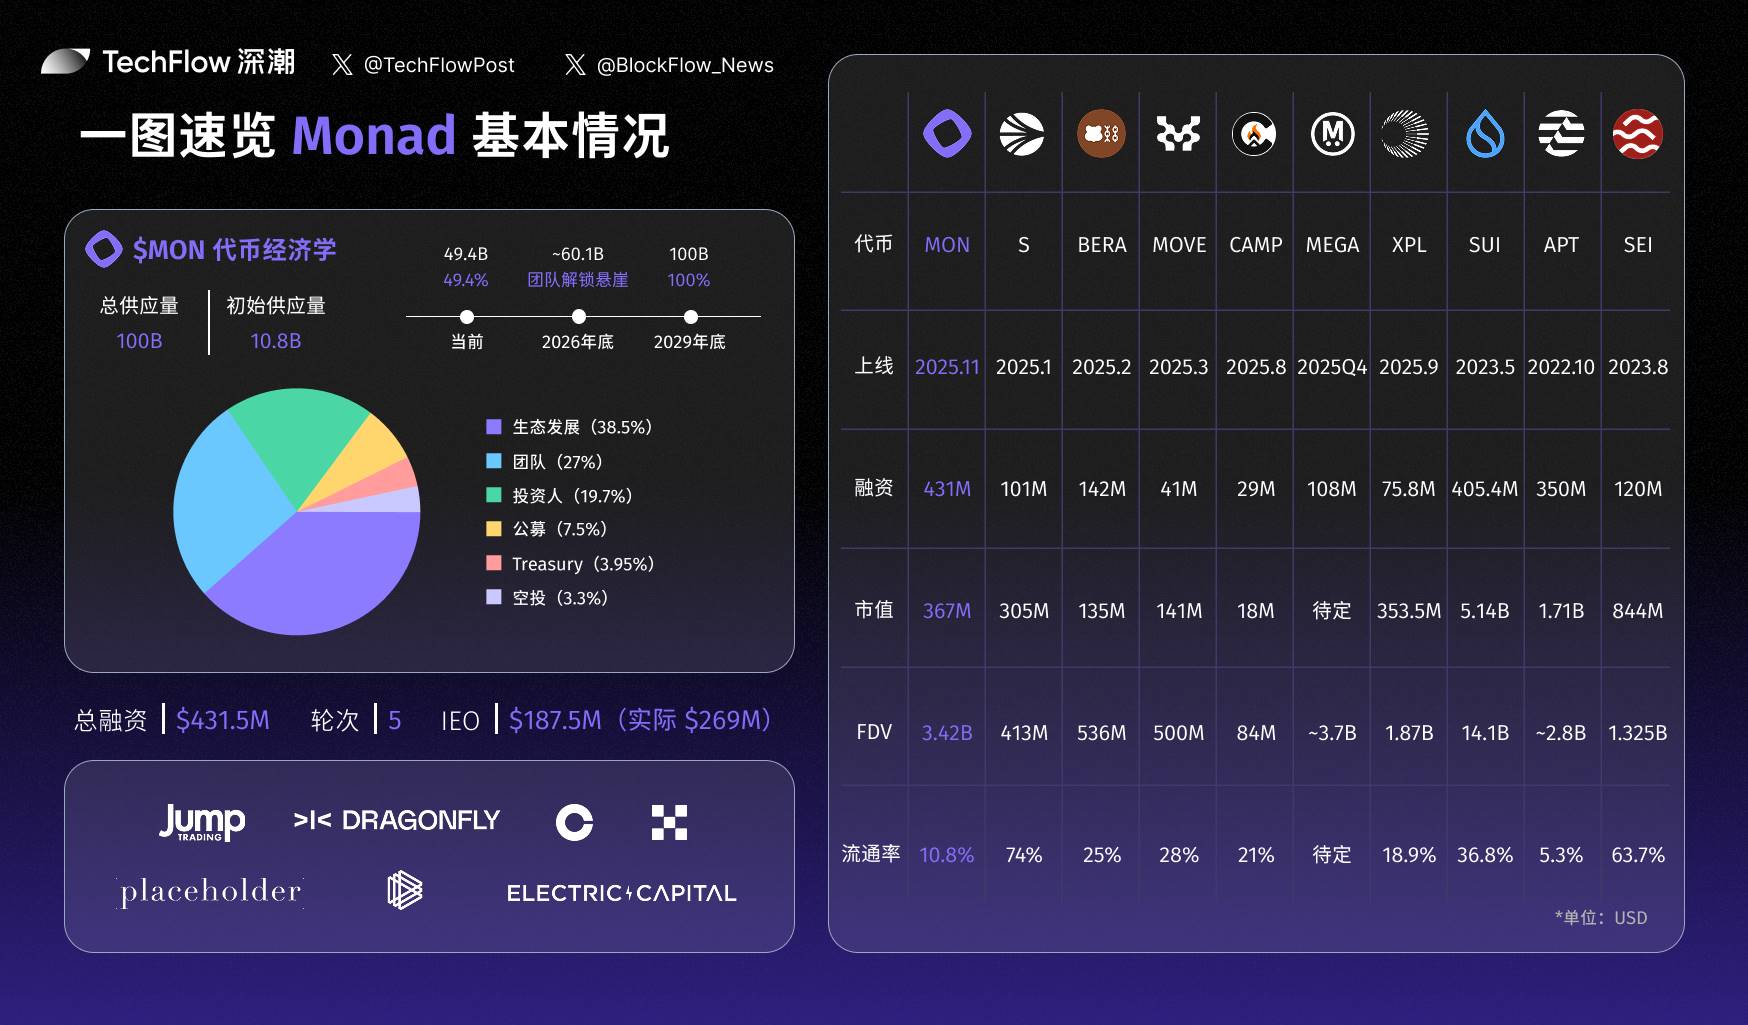Click the APT (Aptos) column icon
1748x1025 pixels.
click(1561, 134)
